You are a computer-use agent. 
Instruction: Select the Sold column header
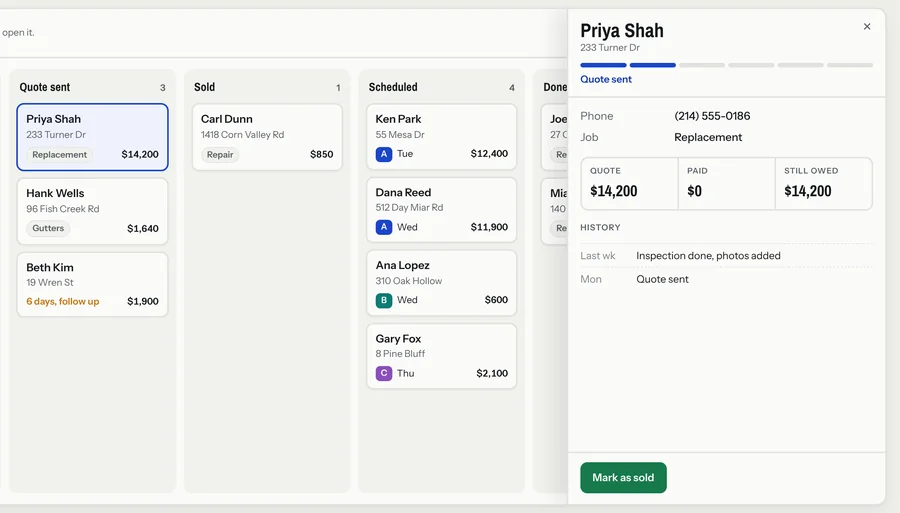pos(204,87)
